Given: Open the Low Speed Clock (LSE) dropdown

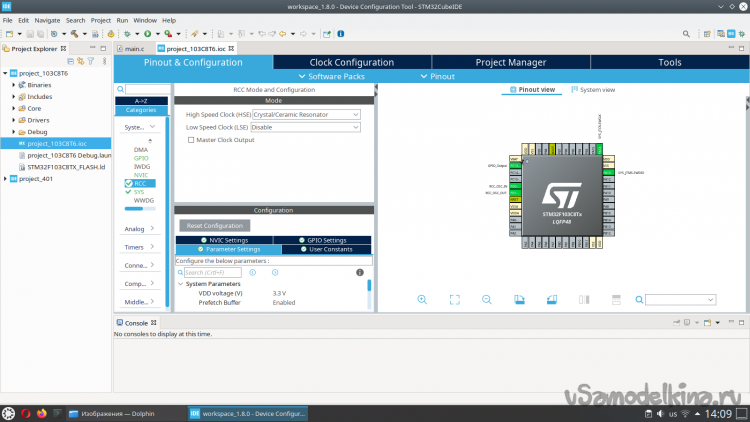Looking at the screenshot, I should [306, 128].
